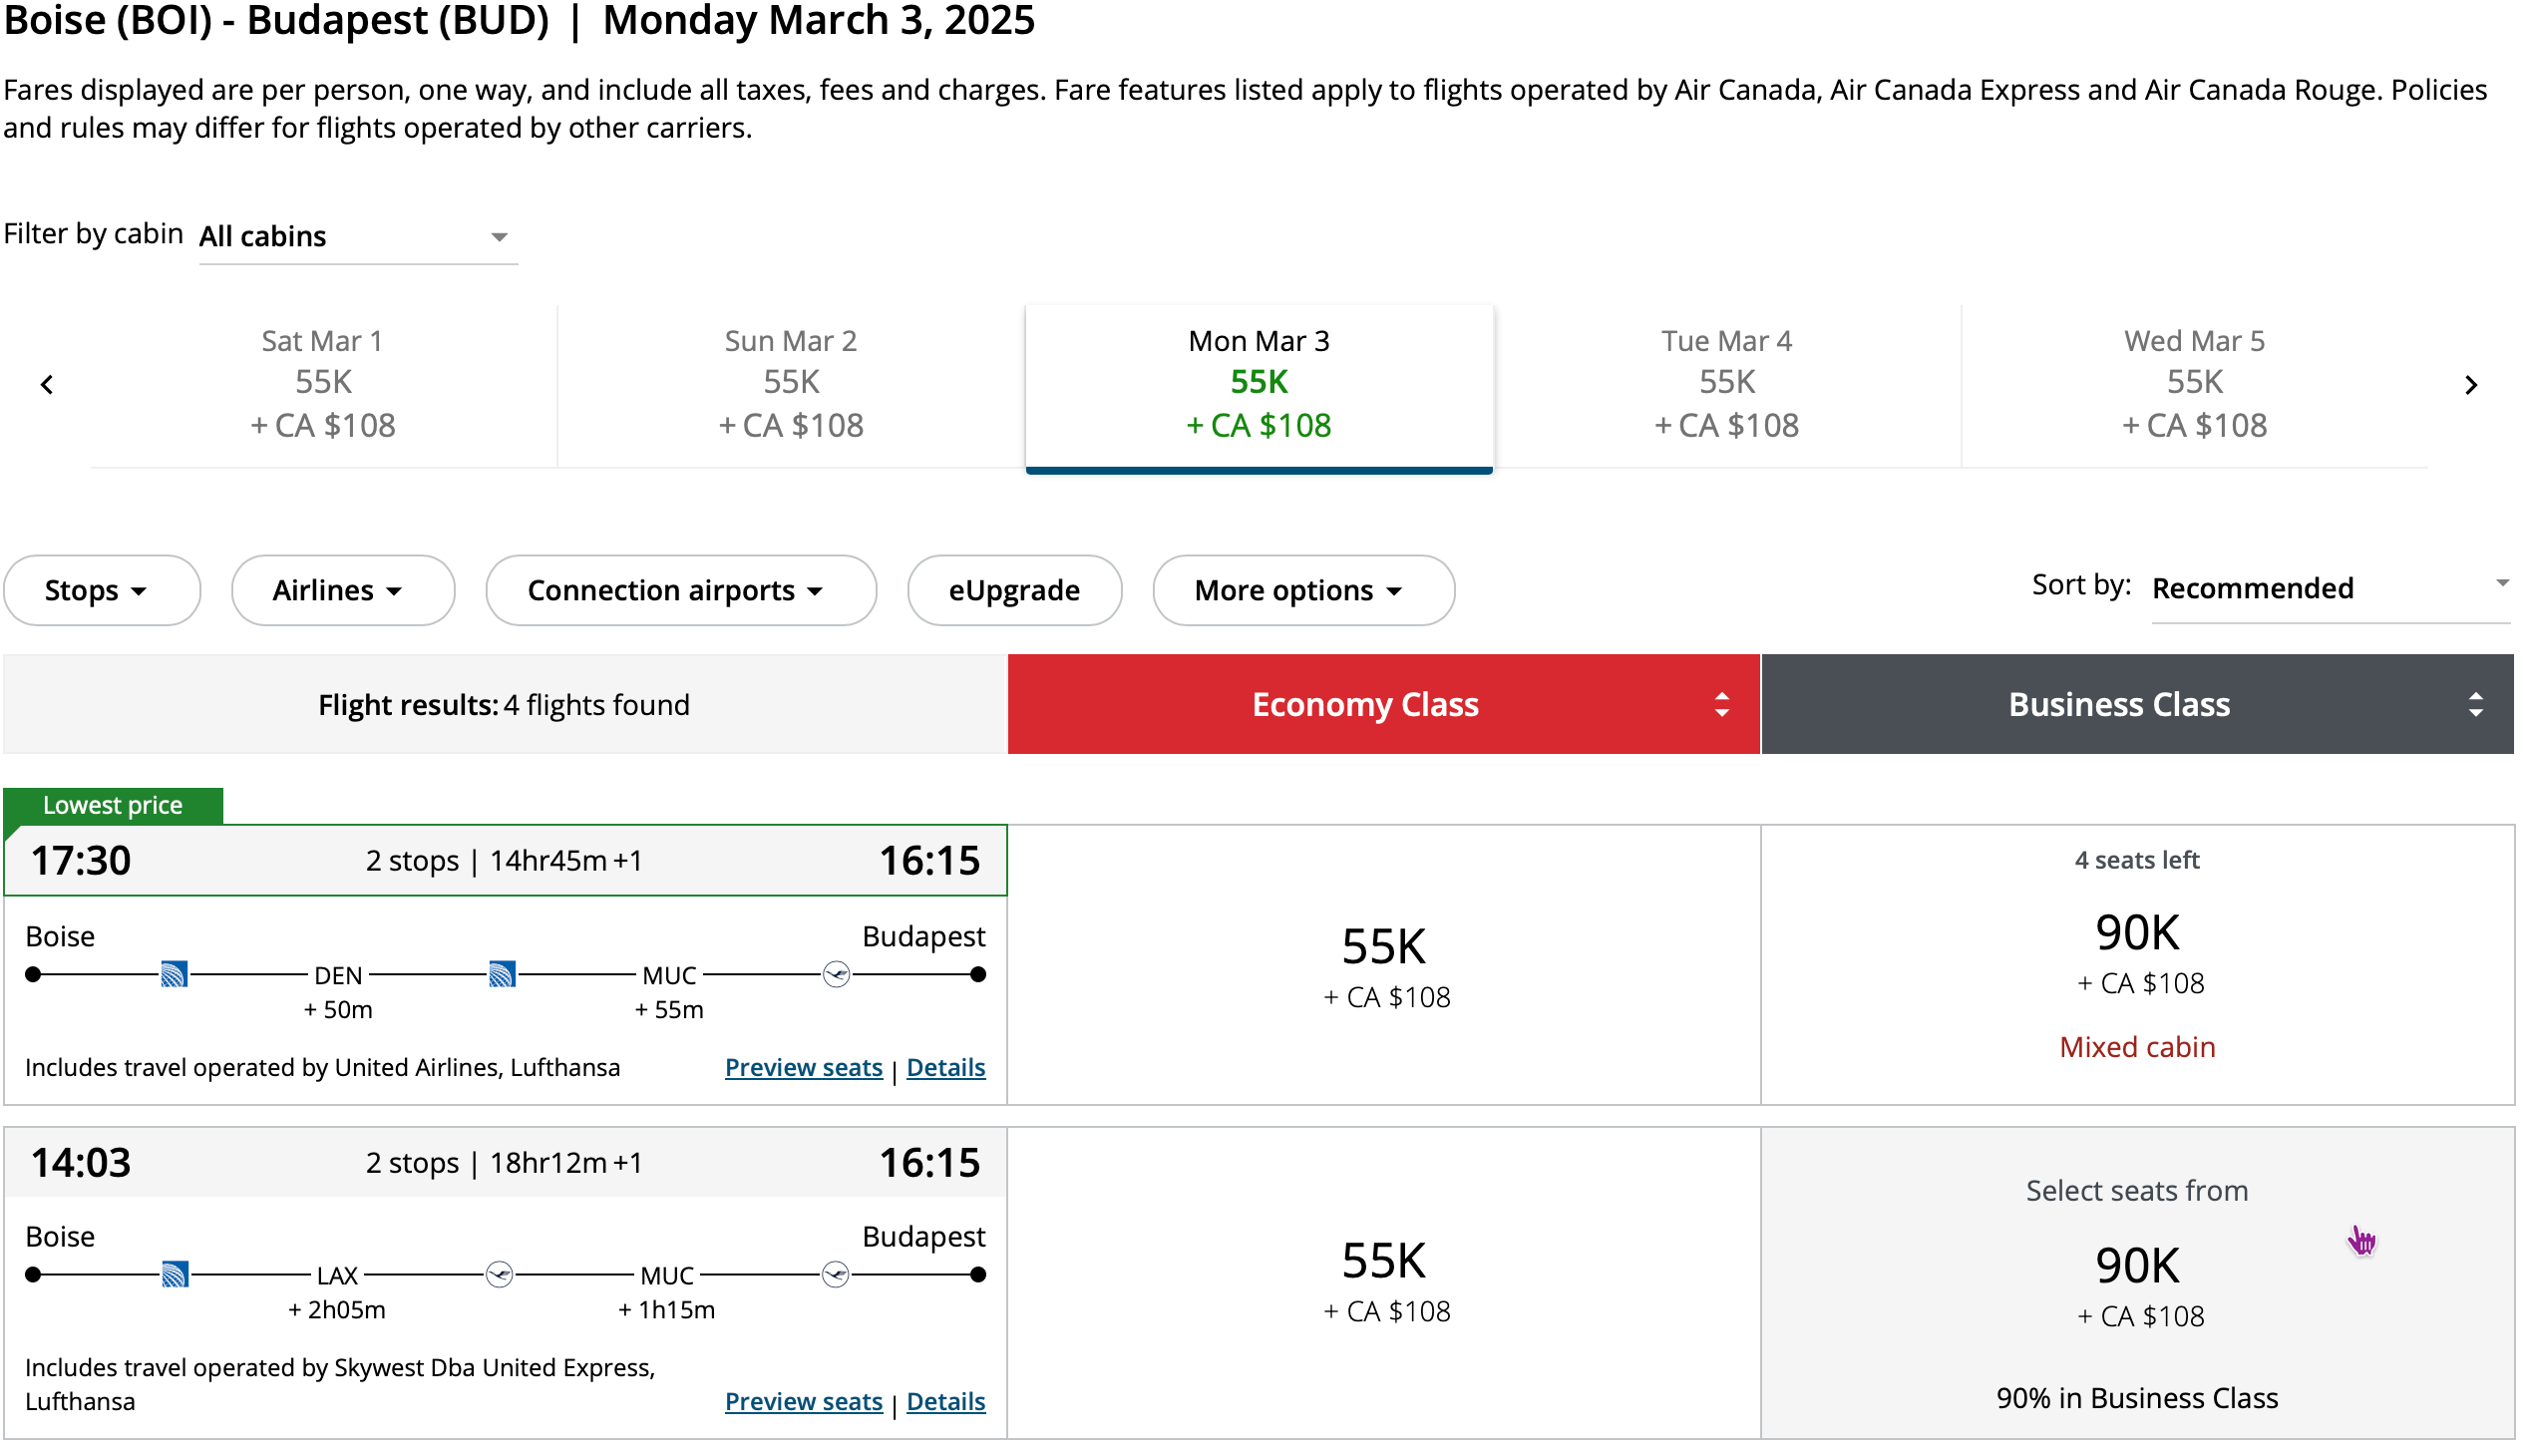Open the Airlines filter dropdown
Screen dimensions: 2531x1456
342,590
